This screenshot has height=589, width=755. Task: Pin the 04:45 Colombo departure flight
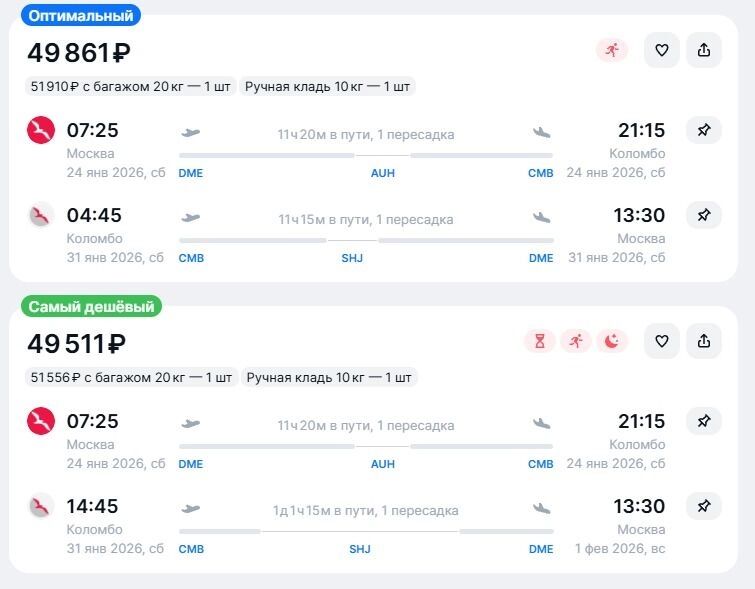[x=704, y=215]
